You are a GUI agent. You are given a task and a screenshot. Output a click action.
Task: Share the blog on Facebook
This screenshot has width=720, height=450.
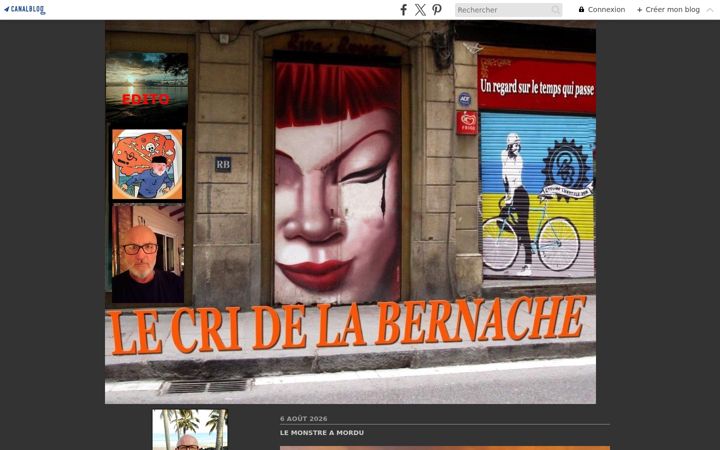click(403, 10)
